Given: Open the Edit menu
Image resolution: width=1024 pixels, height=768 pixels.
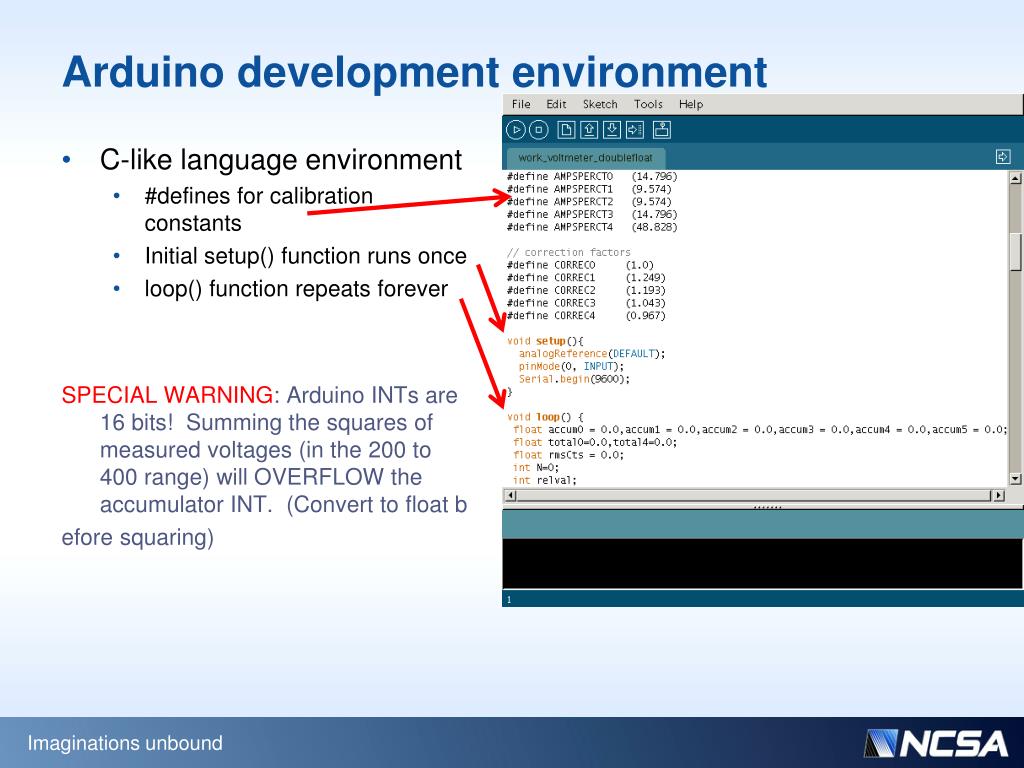Looking at the screenshot, I should pos(556,104).
